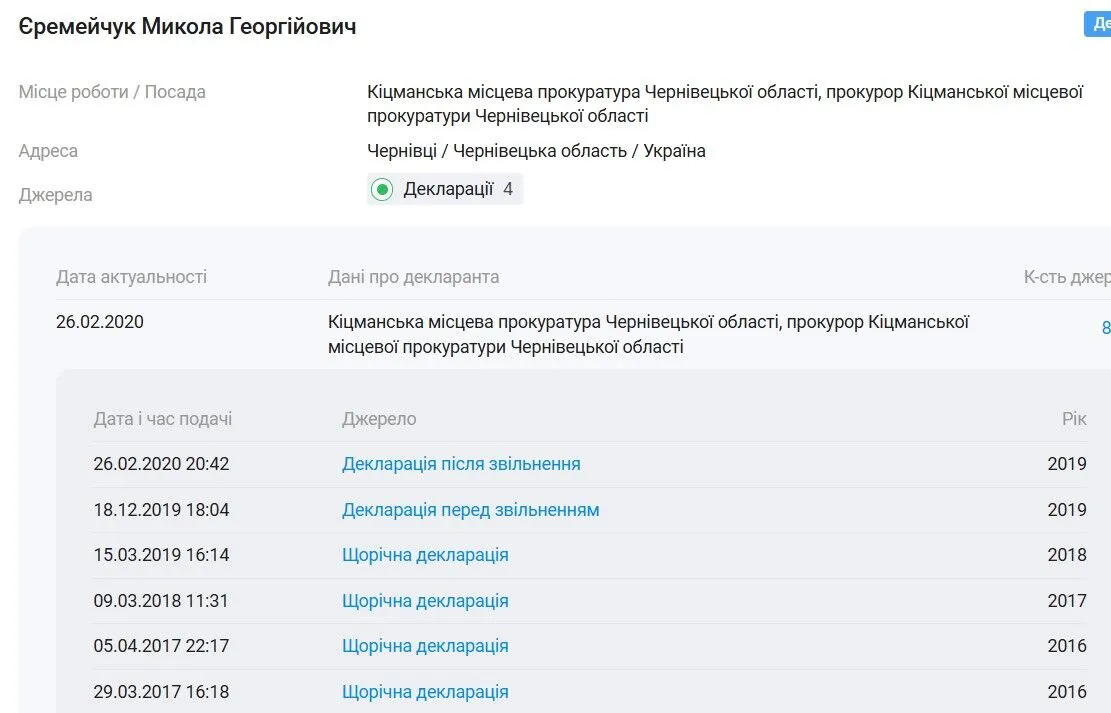Viewport: 1111px width, 713px height.
Task: Select address Чернівці / Чернівецька область / Україна
Action: 536,151
